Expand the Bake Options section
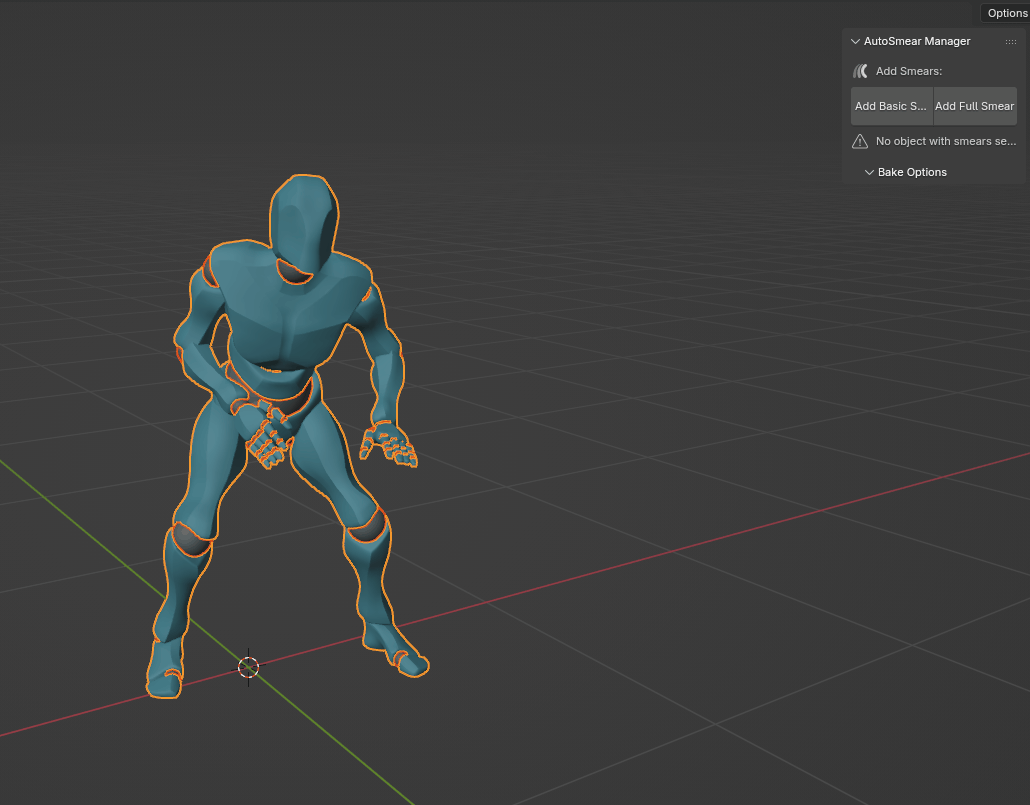This screenshot has height=805, width=1030. (x=869, y=172)
